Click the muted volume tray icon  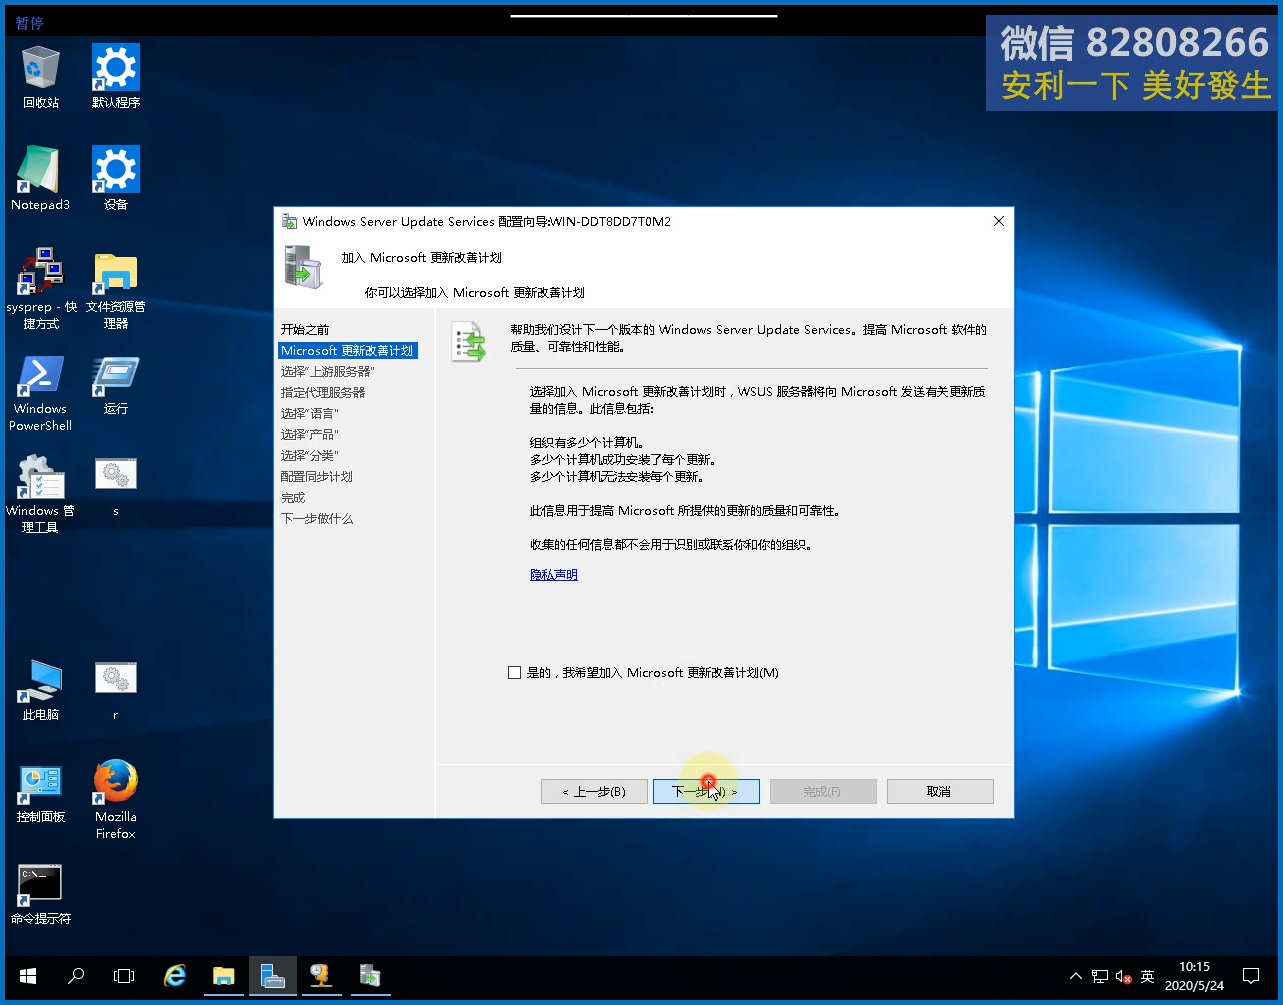(x=1123, y=976)
